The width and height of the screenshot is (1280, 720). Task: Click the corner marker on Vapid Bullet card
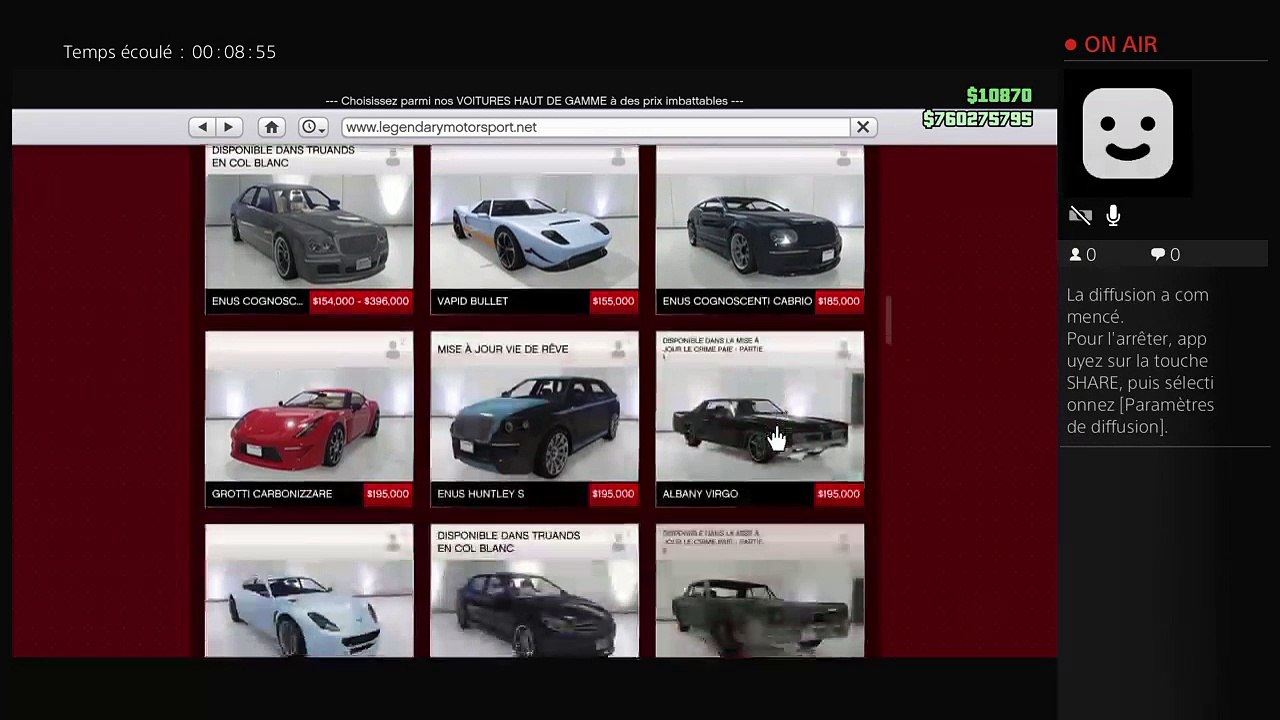click(618, 157)
